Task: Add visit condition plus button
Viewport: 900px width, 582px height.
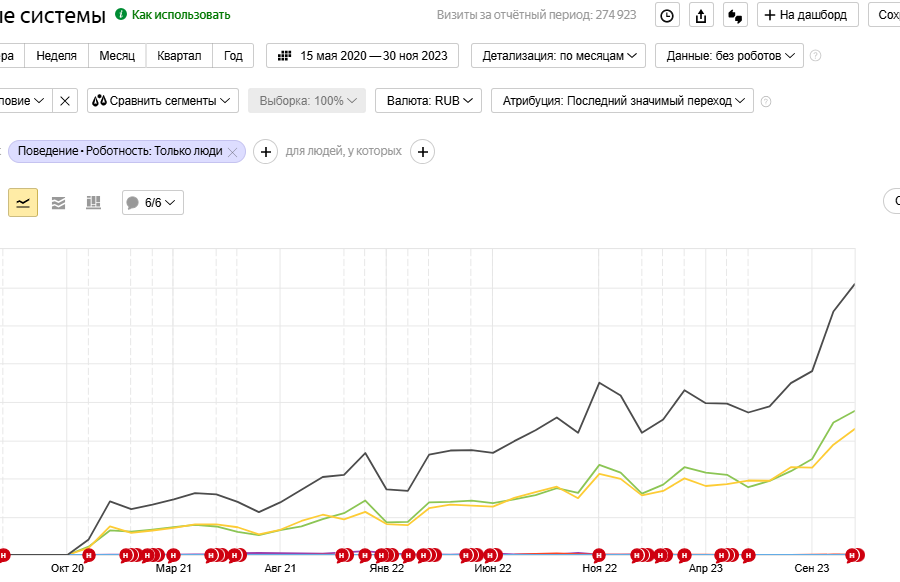Action: click(266, 152)
